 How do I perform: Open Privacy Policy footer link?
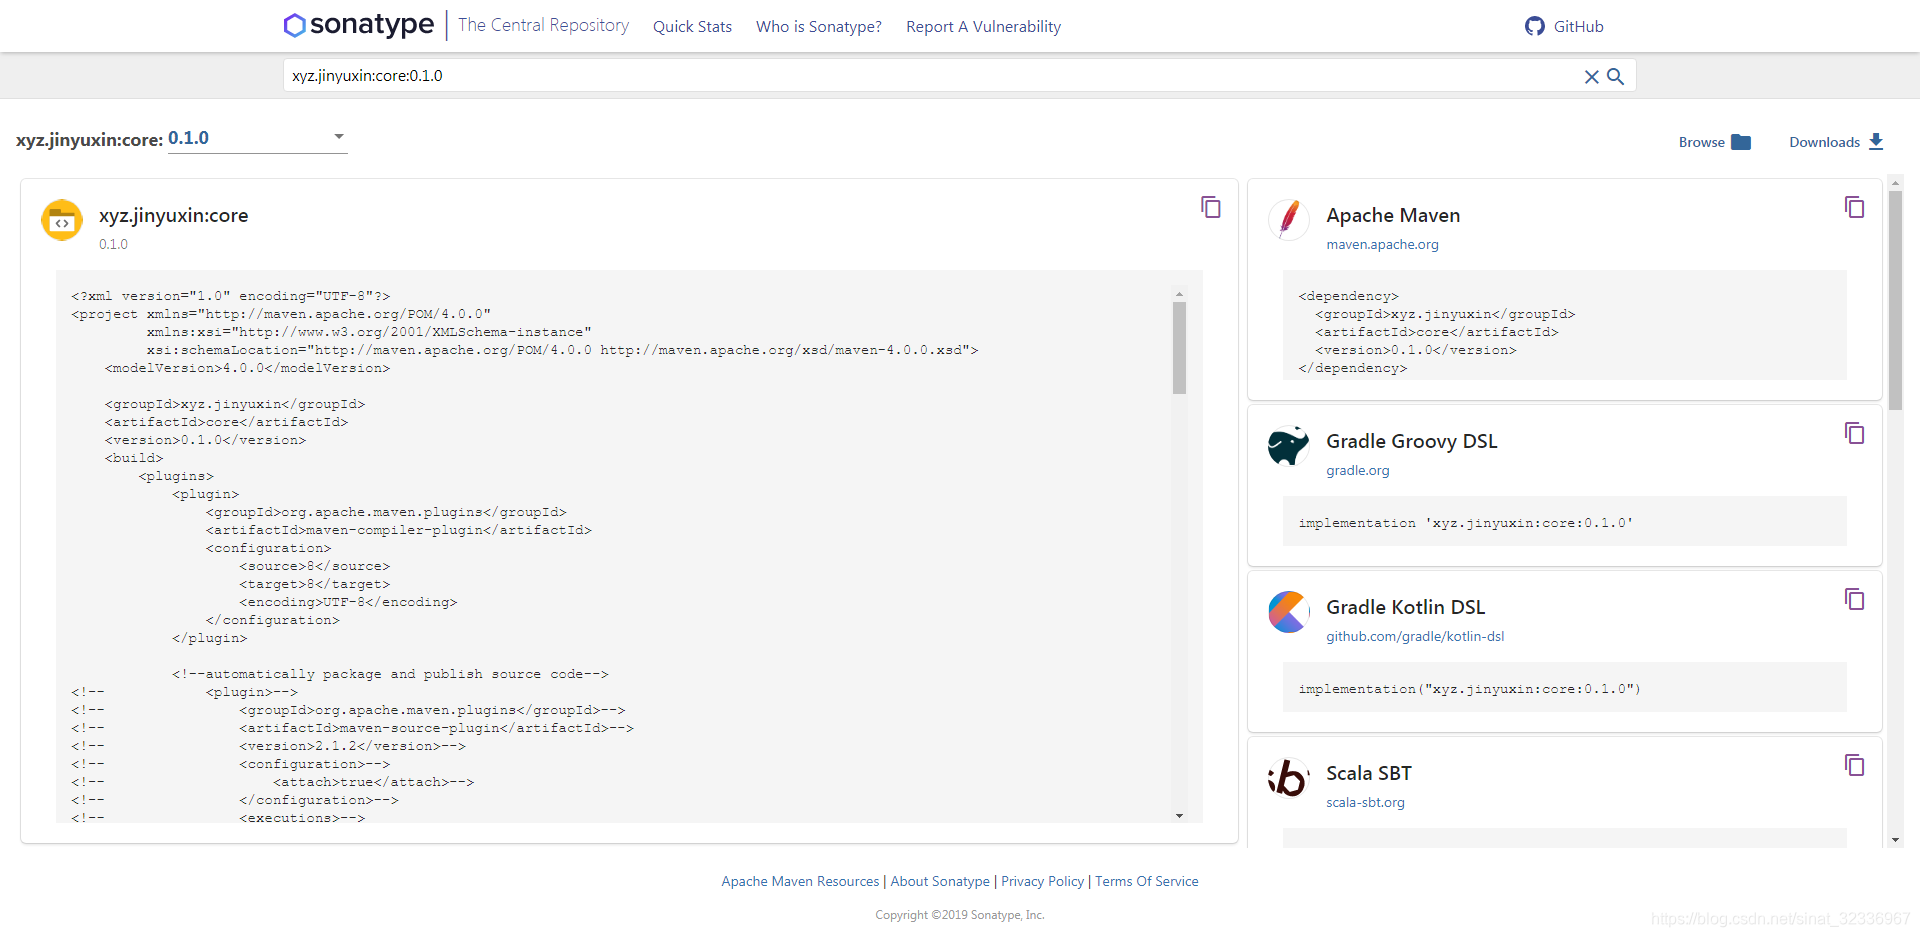pos(1042,881)
